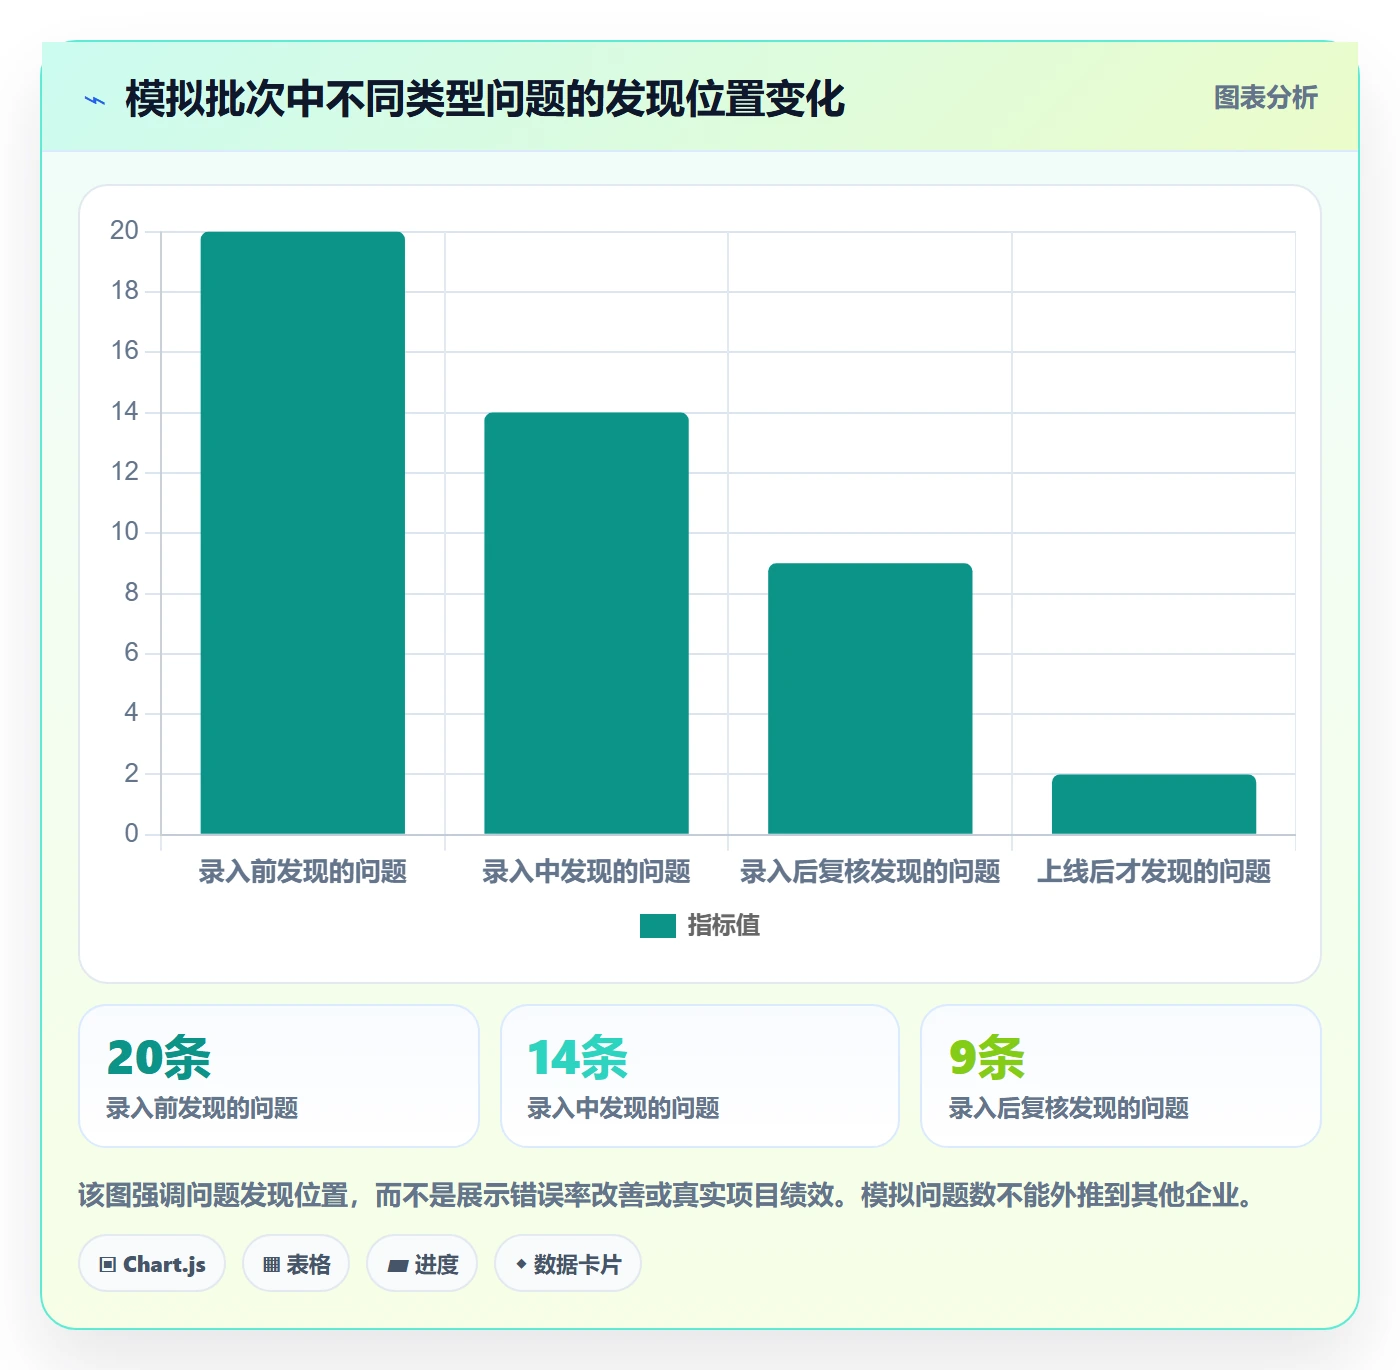Click the 录入后复核发现的问题 bar in the chart
1400x1370 pixels.
870,699
